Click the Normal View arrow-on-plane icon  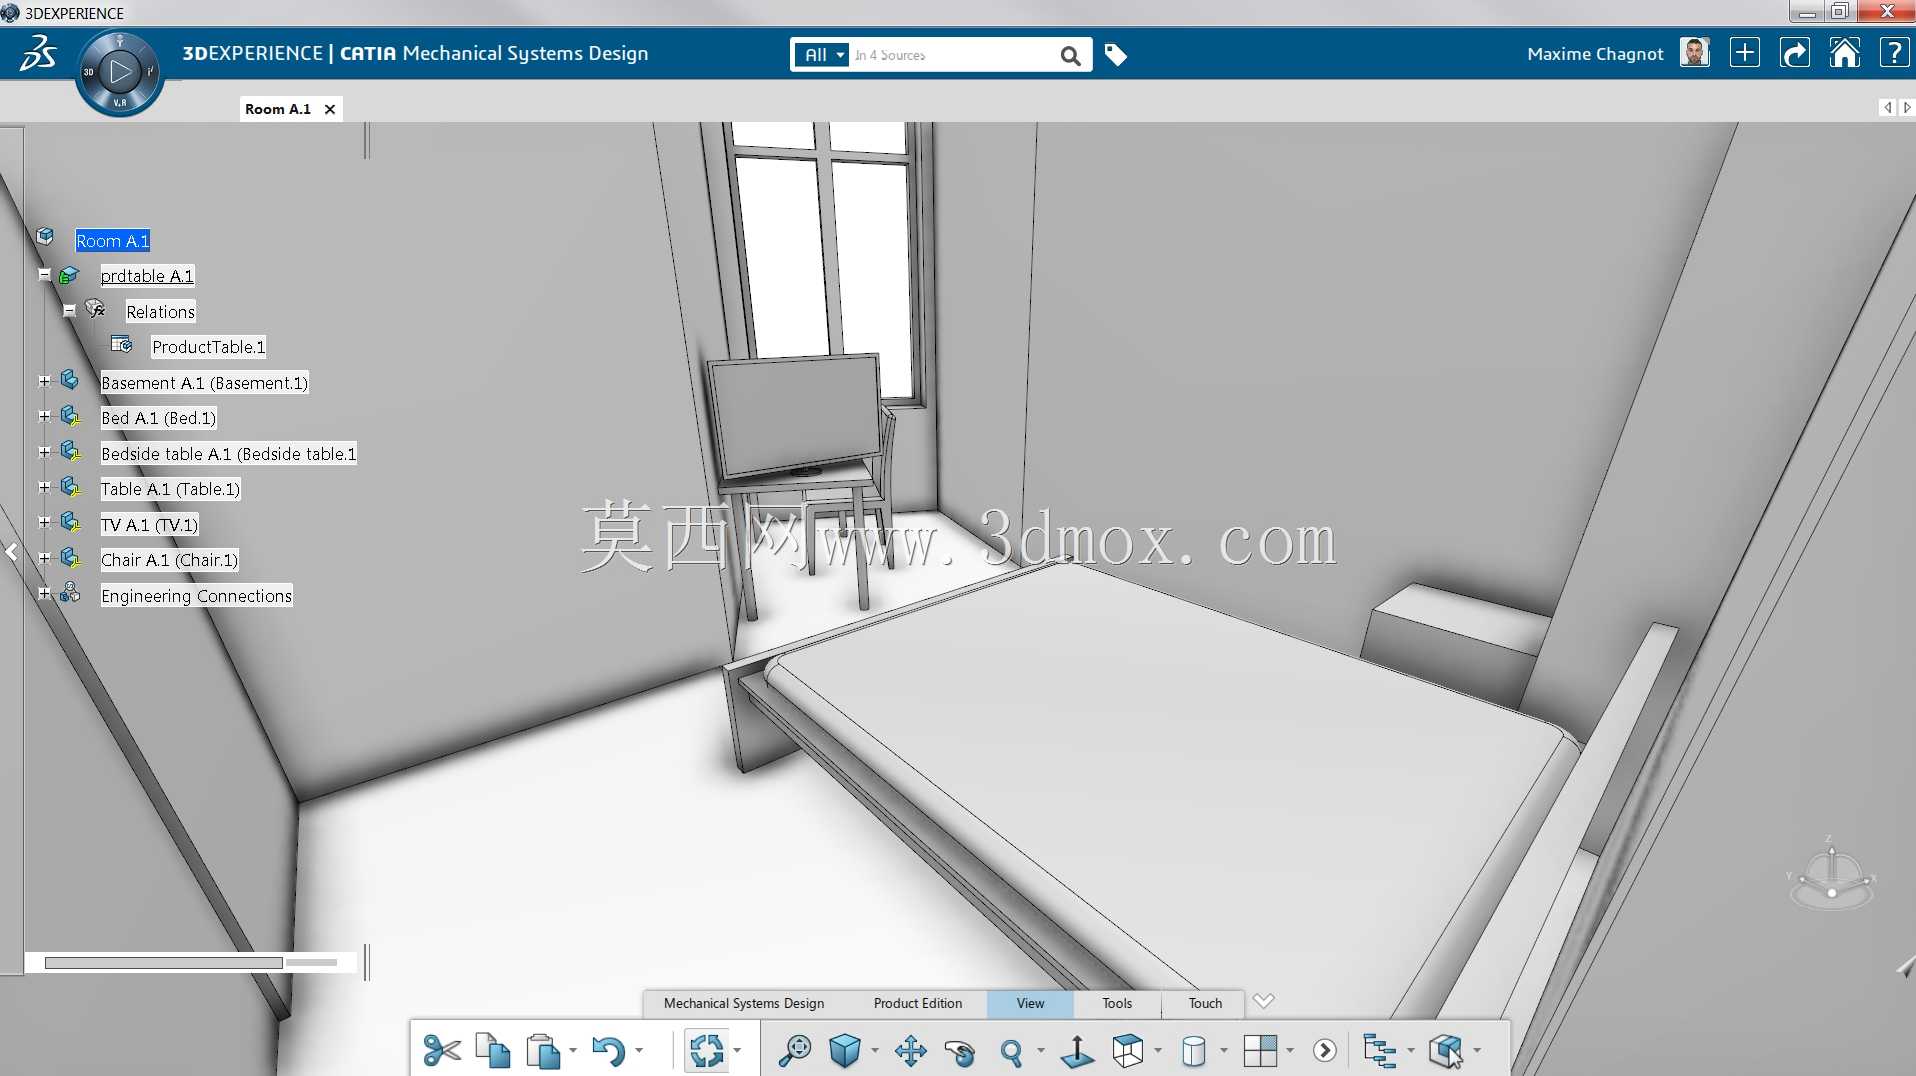click(x=1077, y=1051)
